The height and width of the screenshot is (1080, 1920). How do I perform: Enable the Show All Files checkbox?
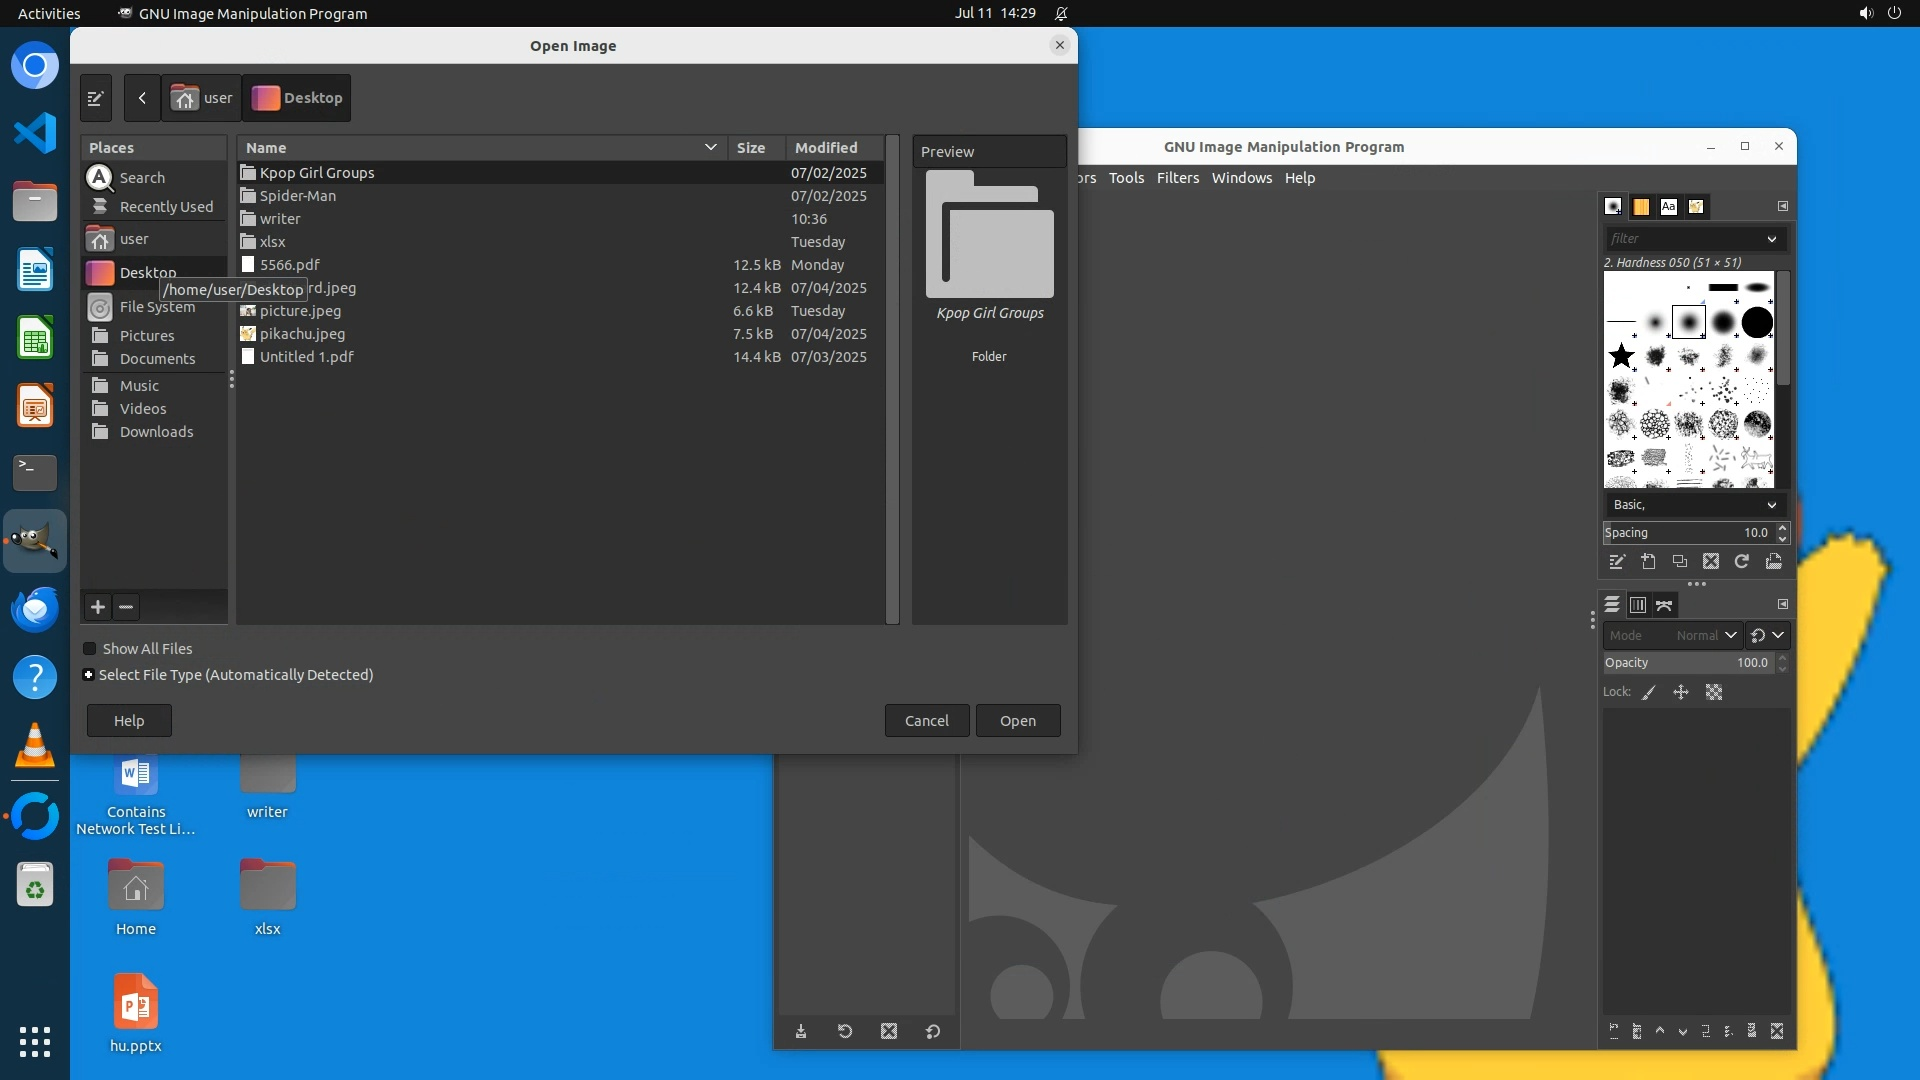(x=90, y=649)
